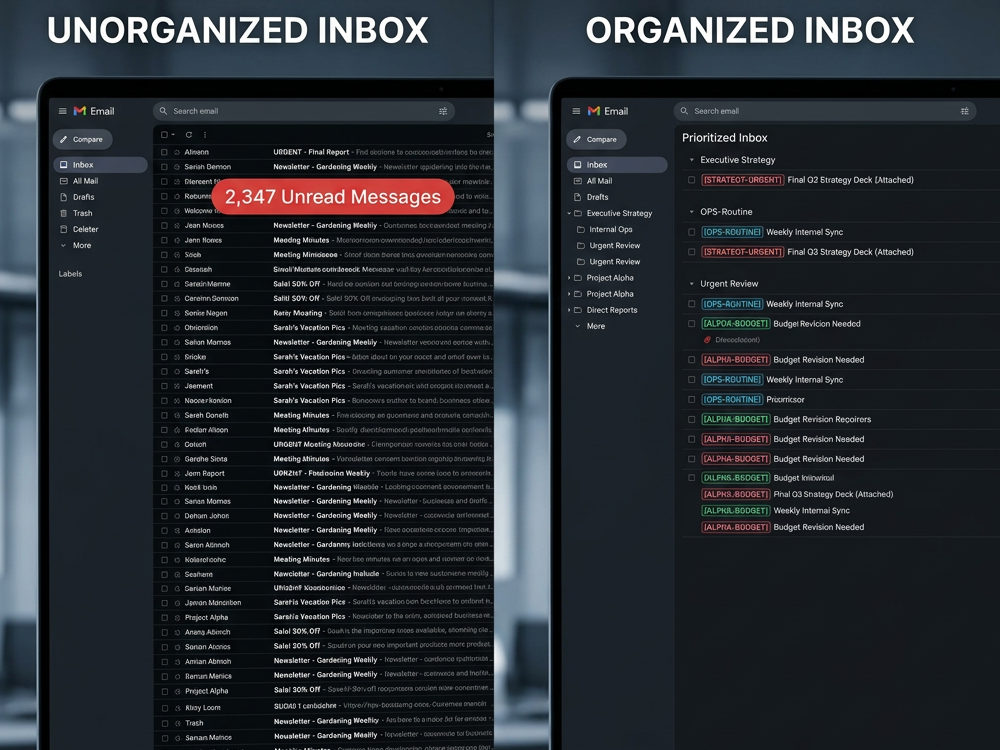Collapse the Urgent Review section in Prioritized Inbox
Screen dimensions: 1000x750
[691, 284]
